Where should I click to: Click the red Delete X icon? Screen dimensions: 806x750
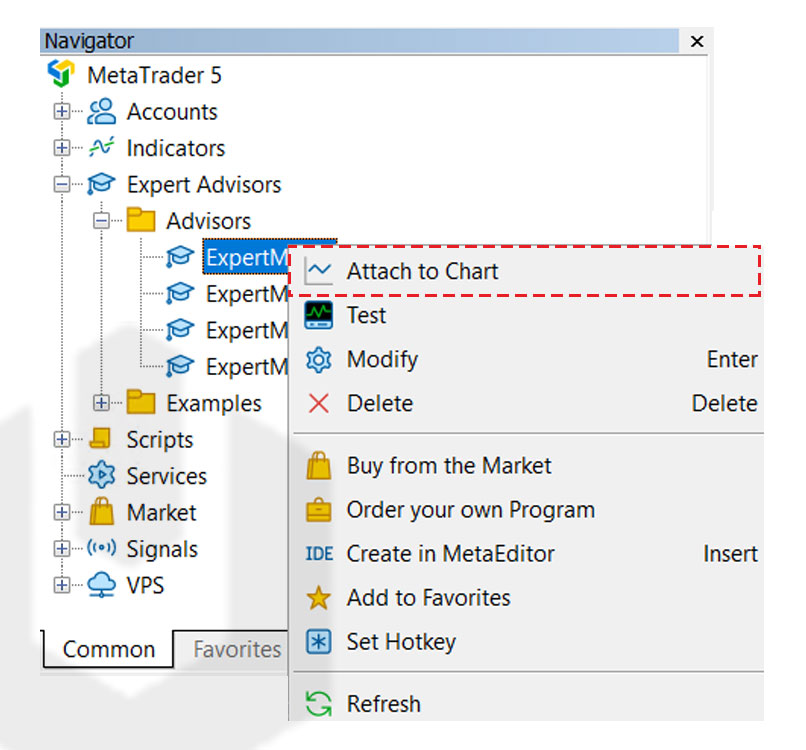tap(319, 404)
